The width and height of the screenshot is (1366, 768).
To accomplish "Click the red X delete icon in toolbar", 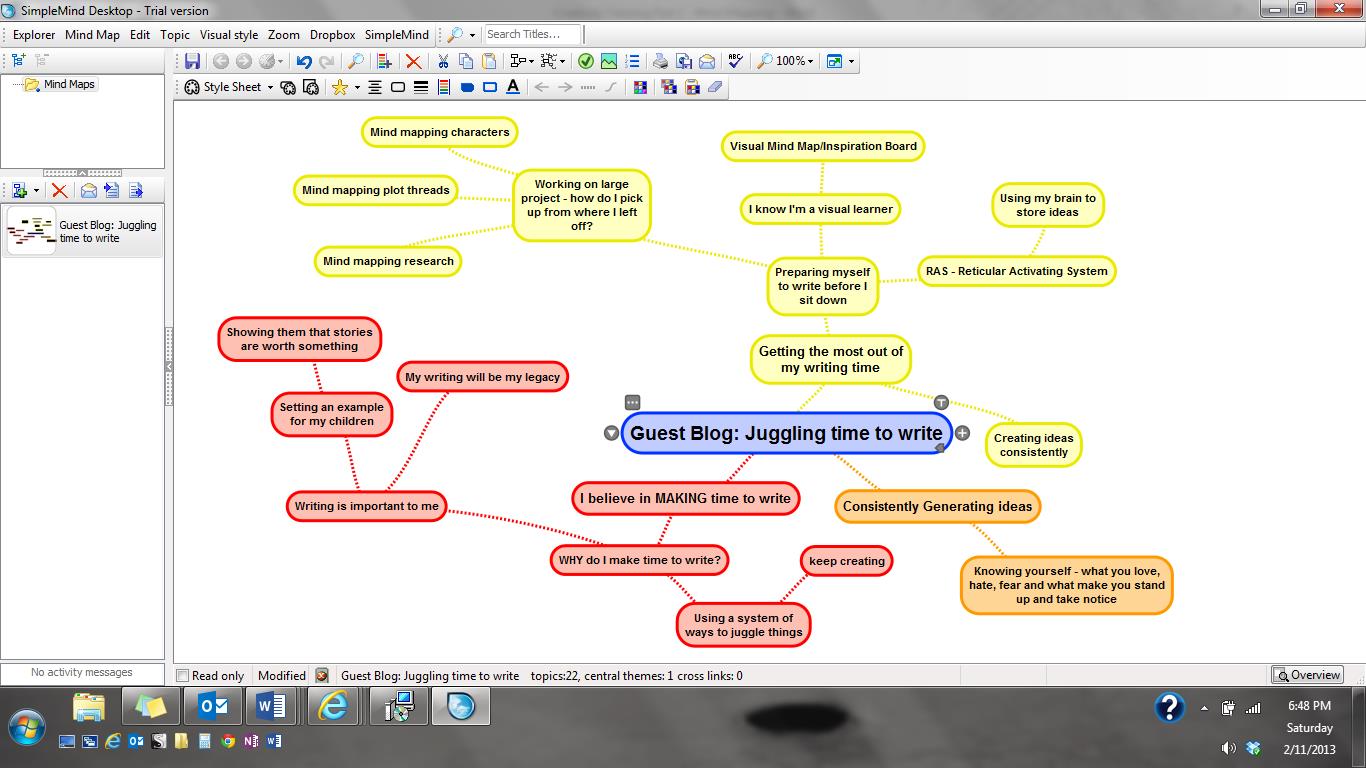I will (x=413, y=61).
